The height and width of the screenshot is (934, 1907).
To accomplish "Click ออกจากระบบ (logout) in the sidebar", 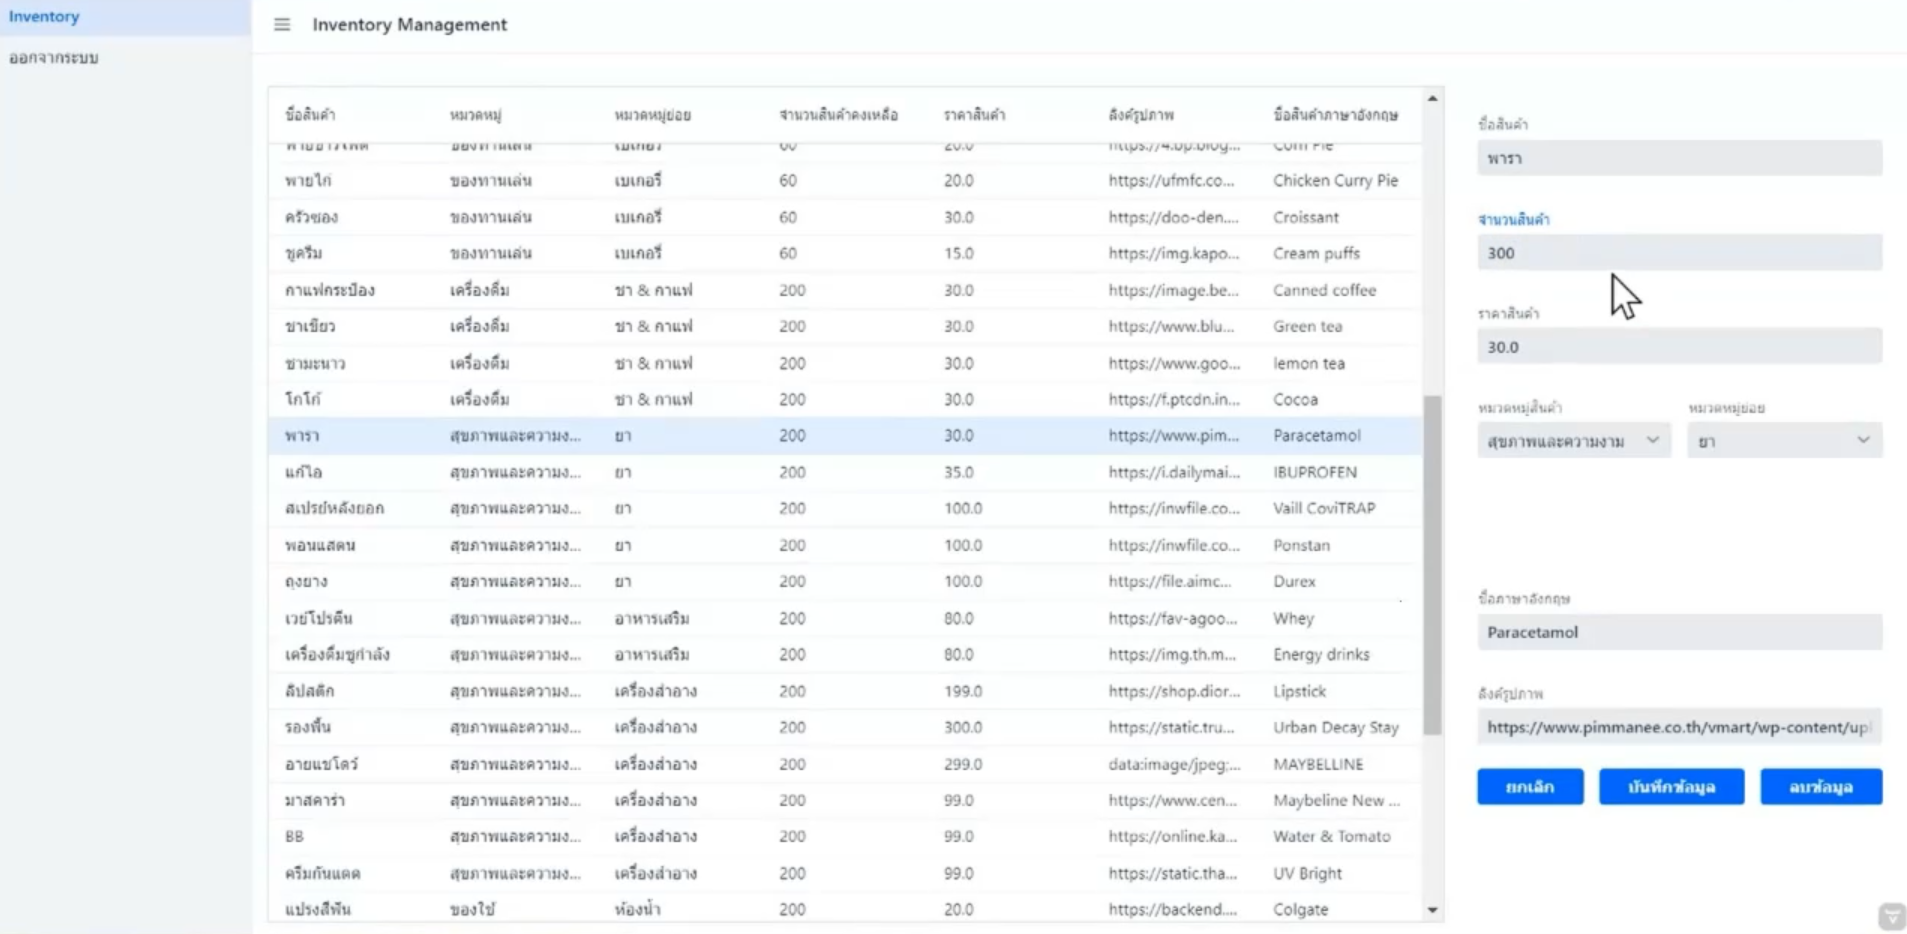I will click(54, 58).
